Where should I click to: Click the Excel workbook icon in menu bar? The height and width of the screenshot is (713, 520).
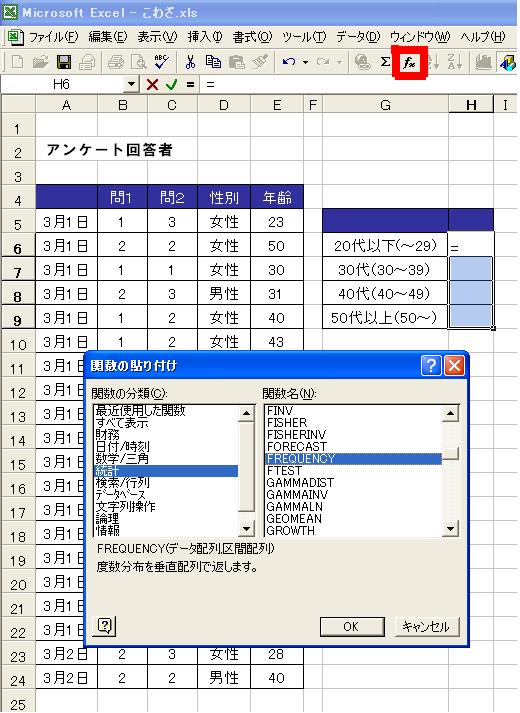point(15,37)
